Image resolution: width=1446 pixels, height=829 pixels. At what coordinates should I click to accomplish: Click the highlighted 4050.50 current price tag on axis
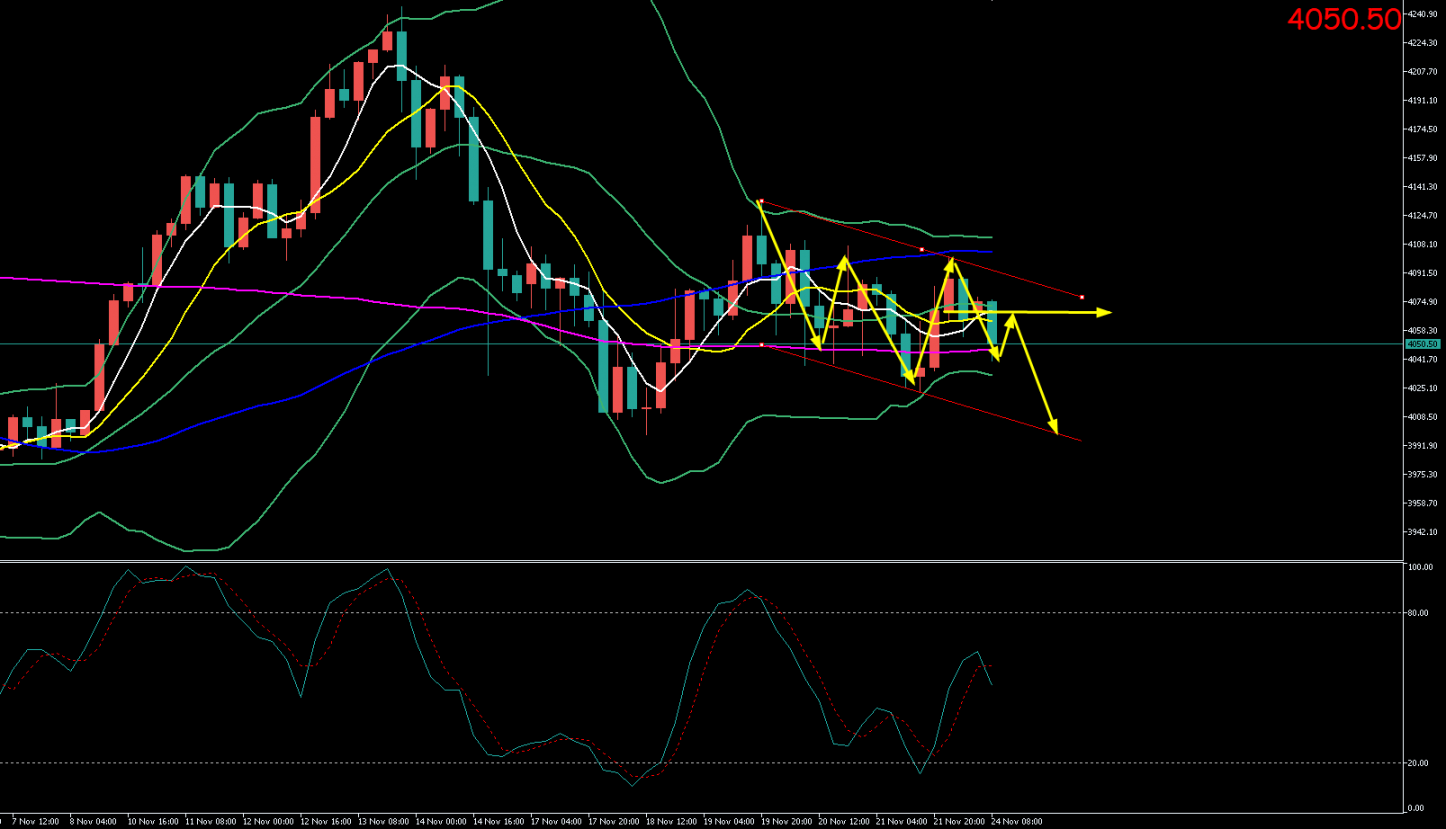[1421, 344]
